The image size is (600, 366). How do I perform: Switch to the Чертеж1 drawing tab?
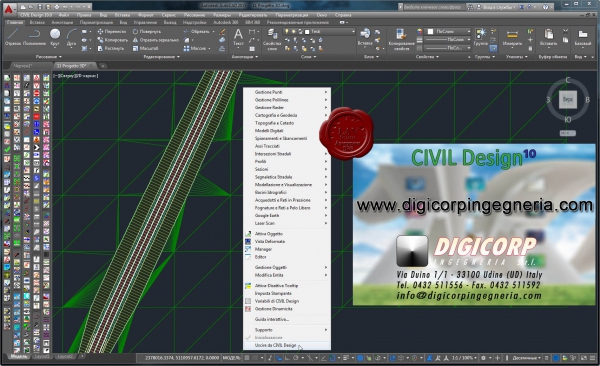(24, 66)
